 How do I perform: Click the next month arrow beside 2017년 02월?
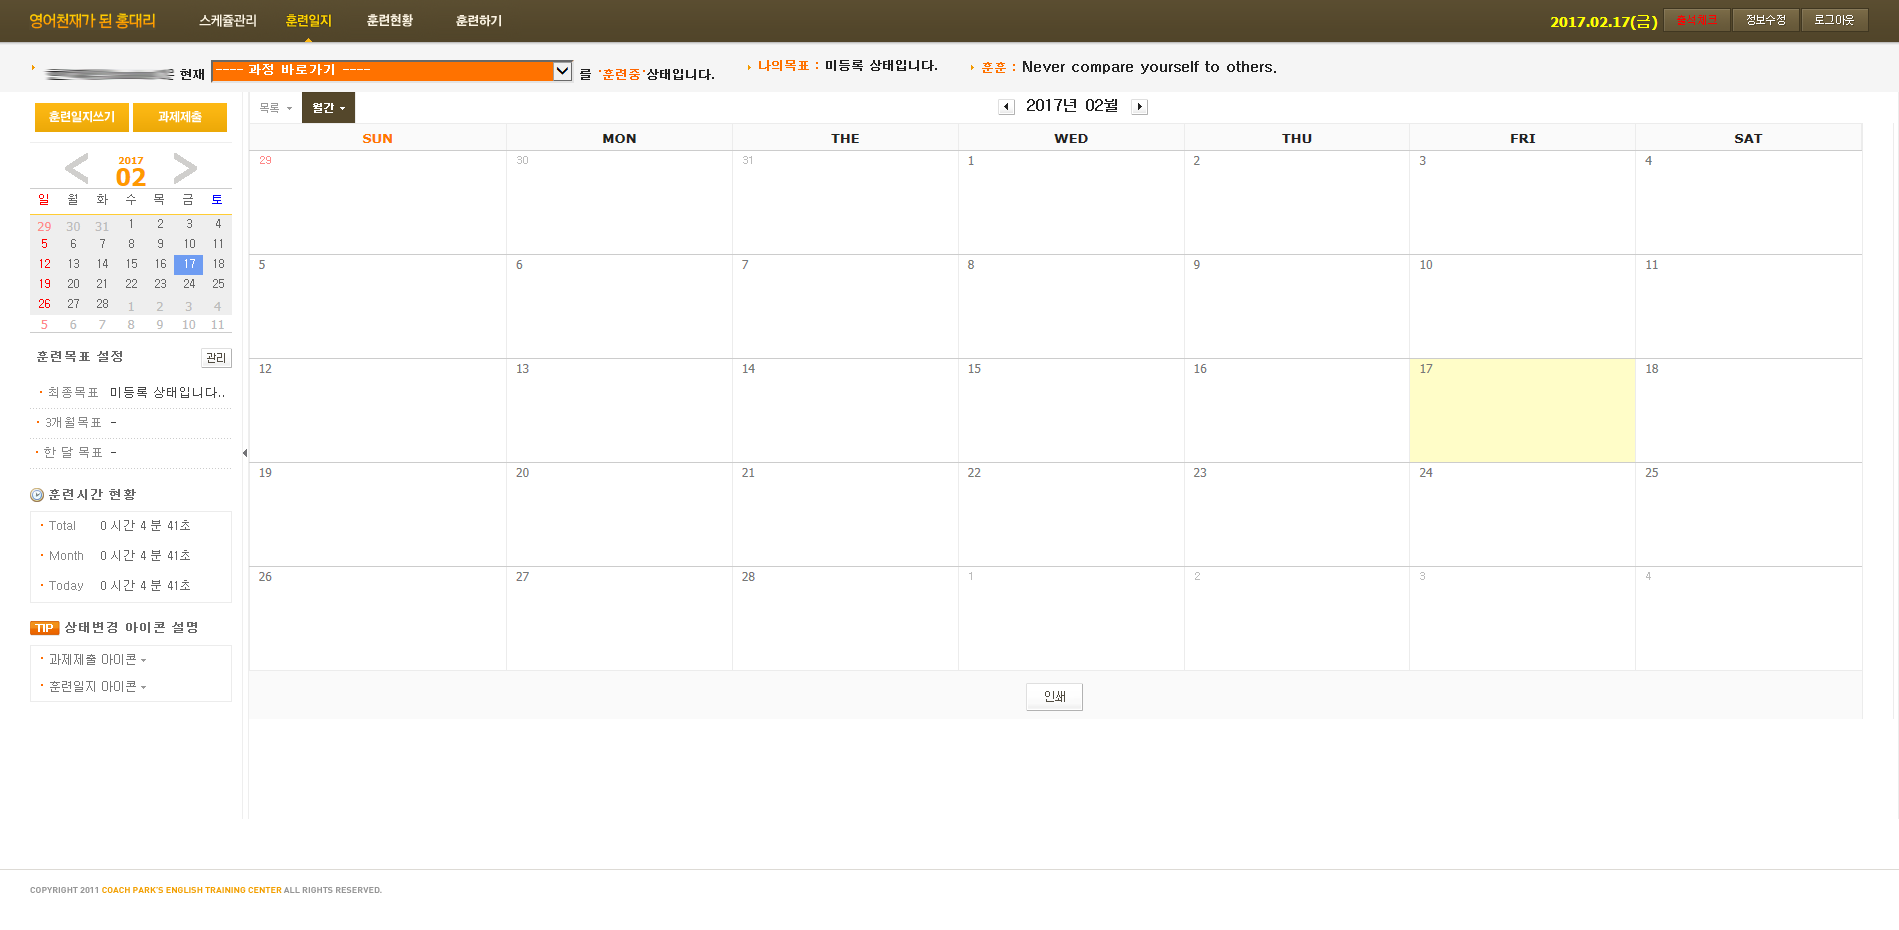(x=1139, y=107)
